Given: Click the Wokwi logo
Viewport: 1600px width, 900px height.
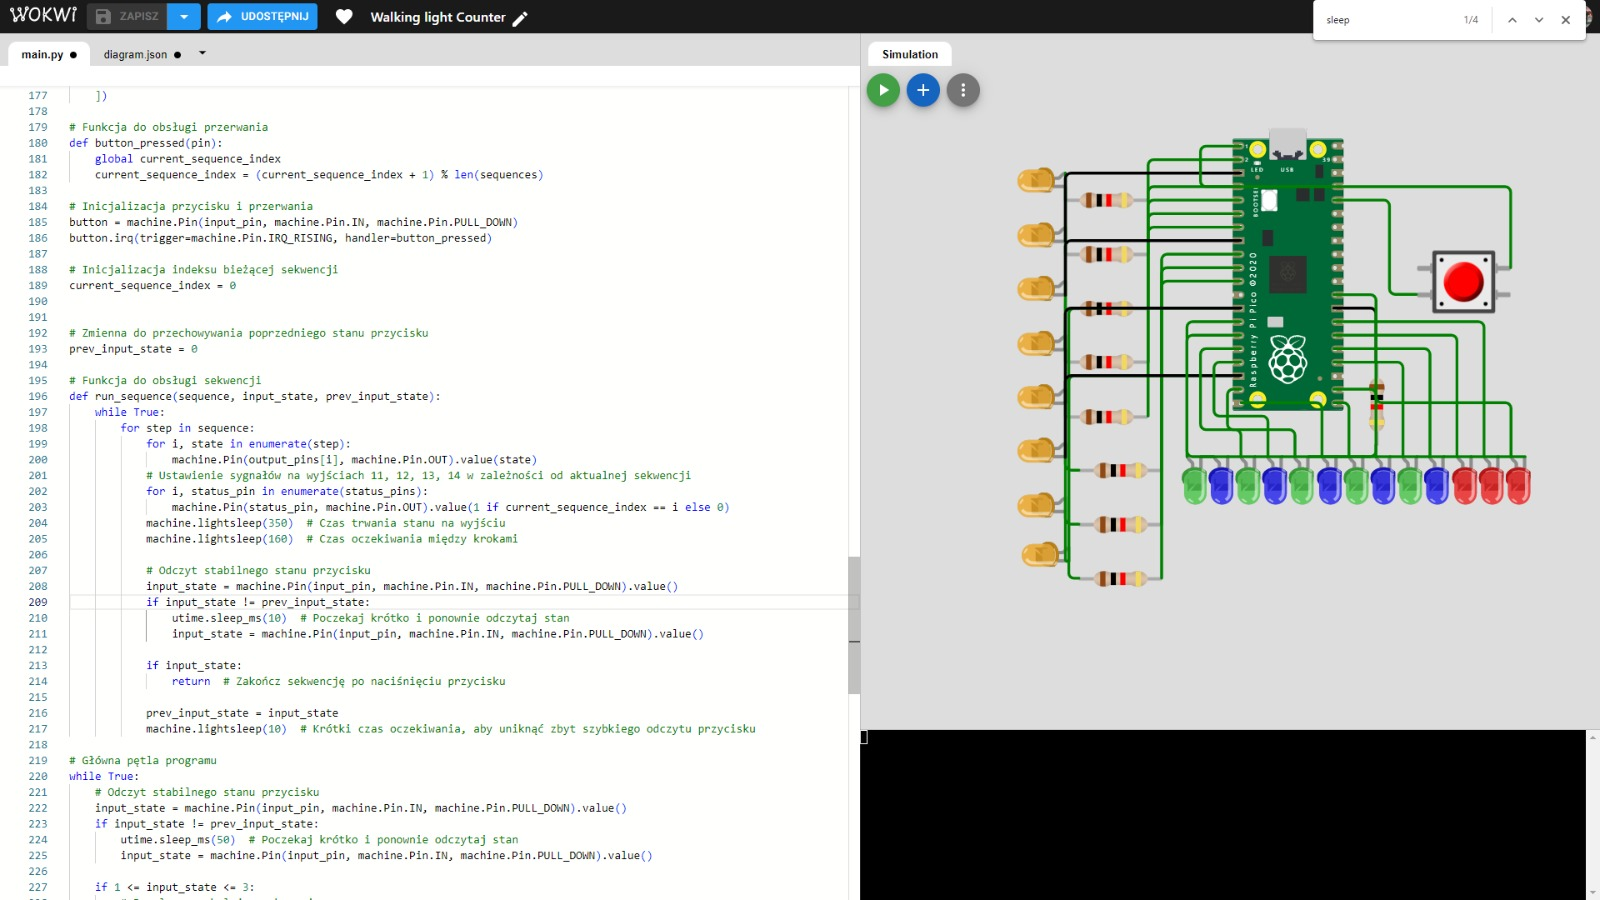Looking at the screenshot, I should [x=43, y=16].
